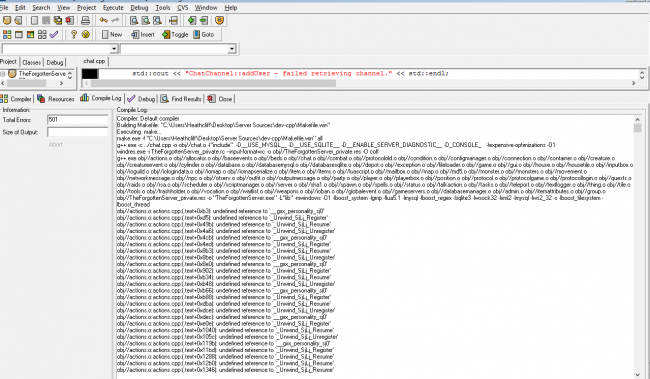Click the greyed-out Save icon
Viewport: 650px width, 379px height.
[x=46, y=20]
